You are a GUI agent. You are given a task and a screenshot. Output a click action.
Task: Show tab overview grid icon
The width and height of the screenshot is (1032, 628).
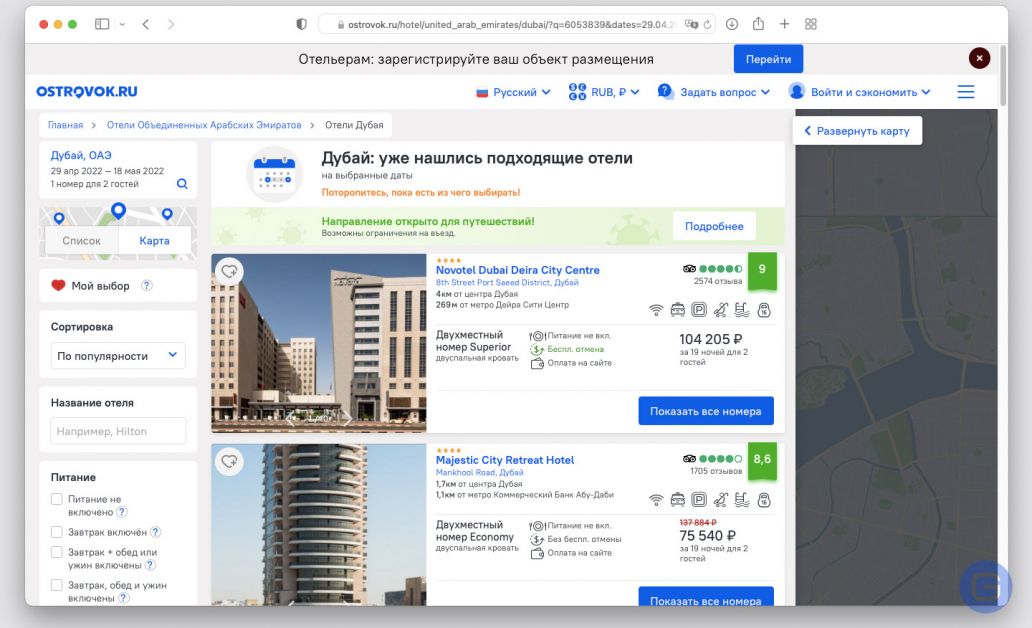(811, 24)
